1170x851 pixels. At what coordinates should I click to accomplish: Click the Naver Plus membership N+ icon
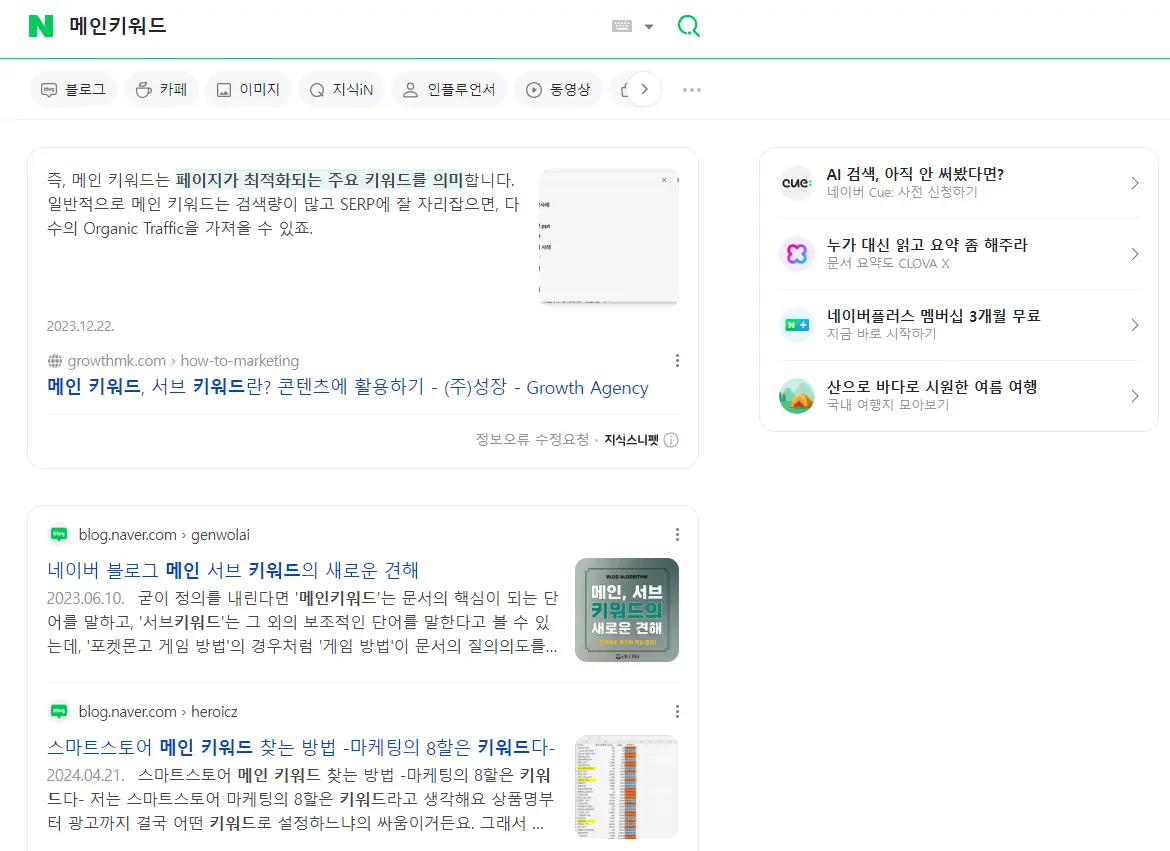[x=795, y=325]
